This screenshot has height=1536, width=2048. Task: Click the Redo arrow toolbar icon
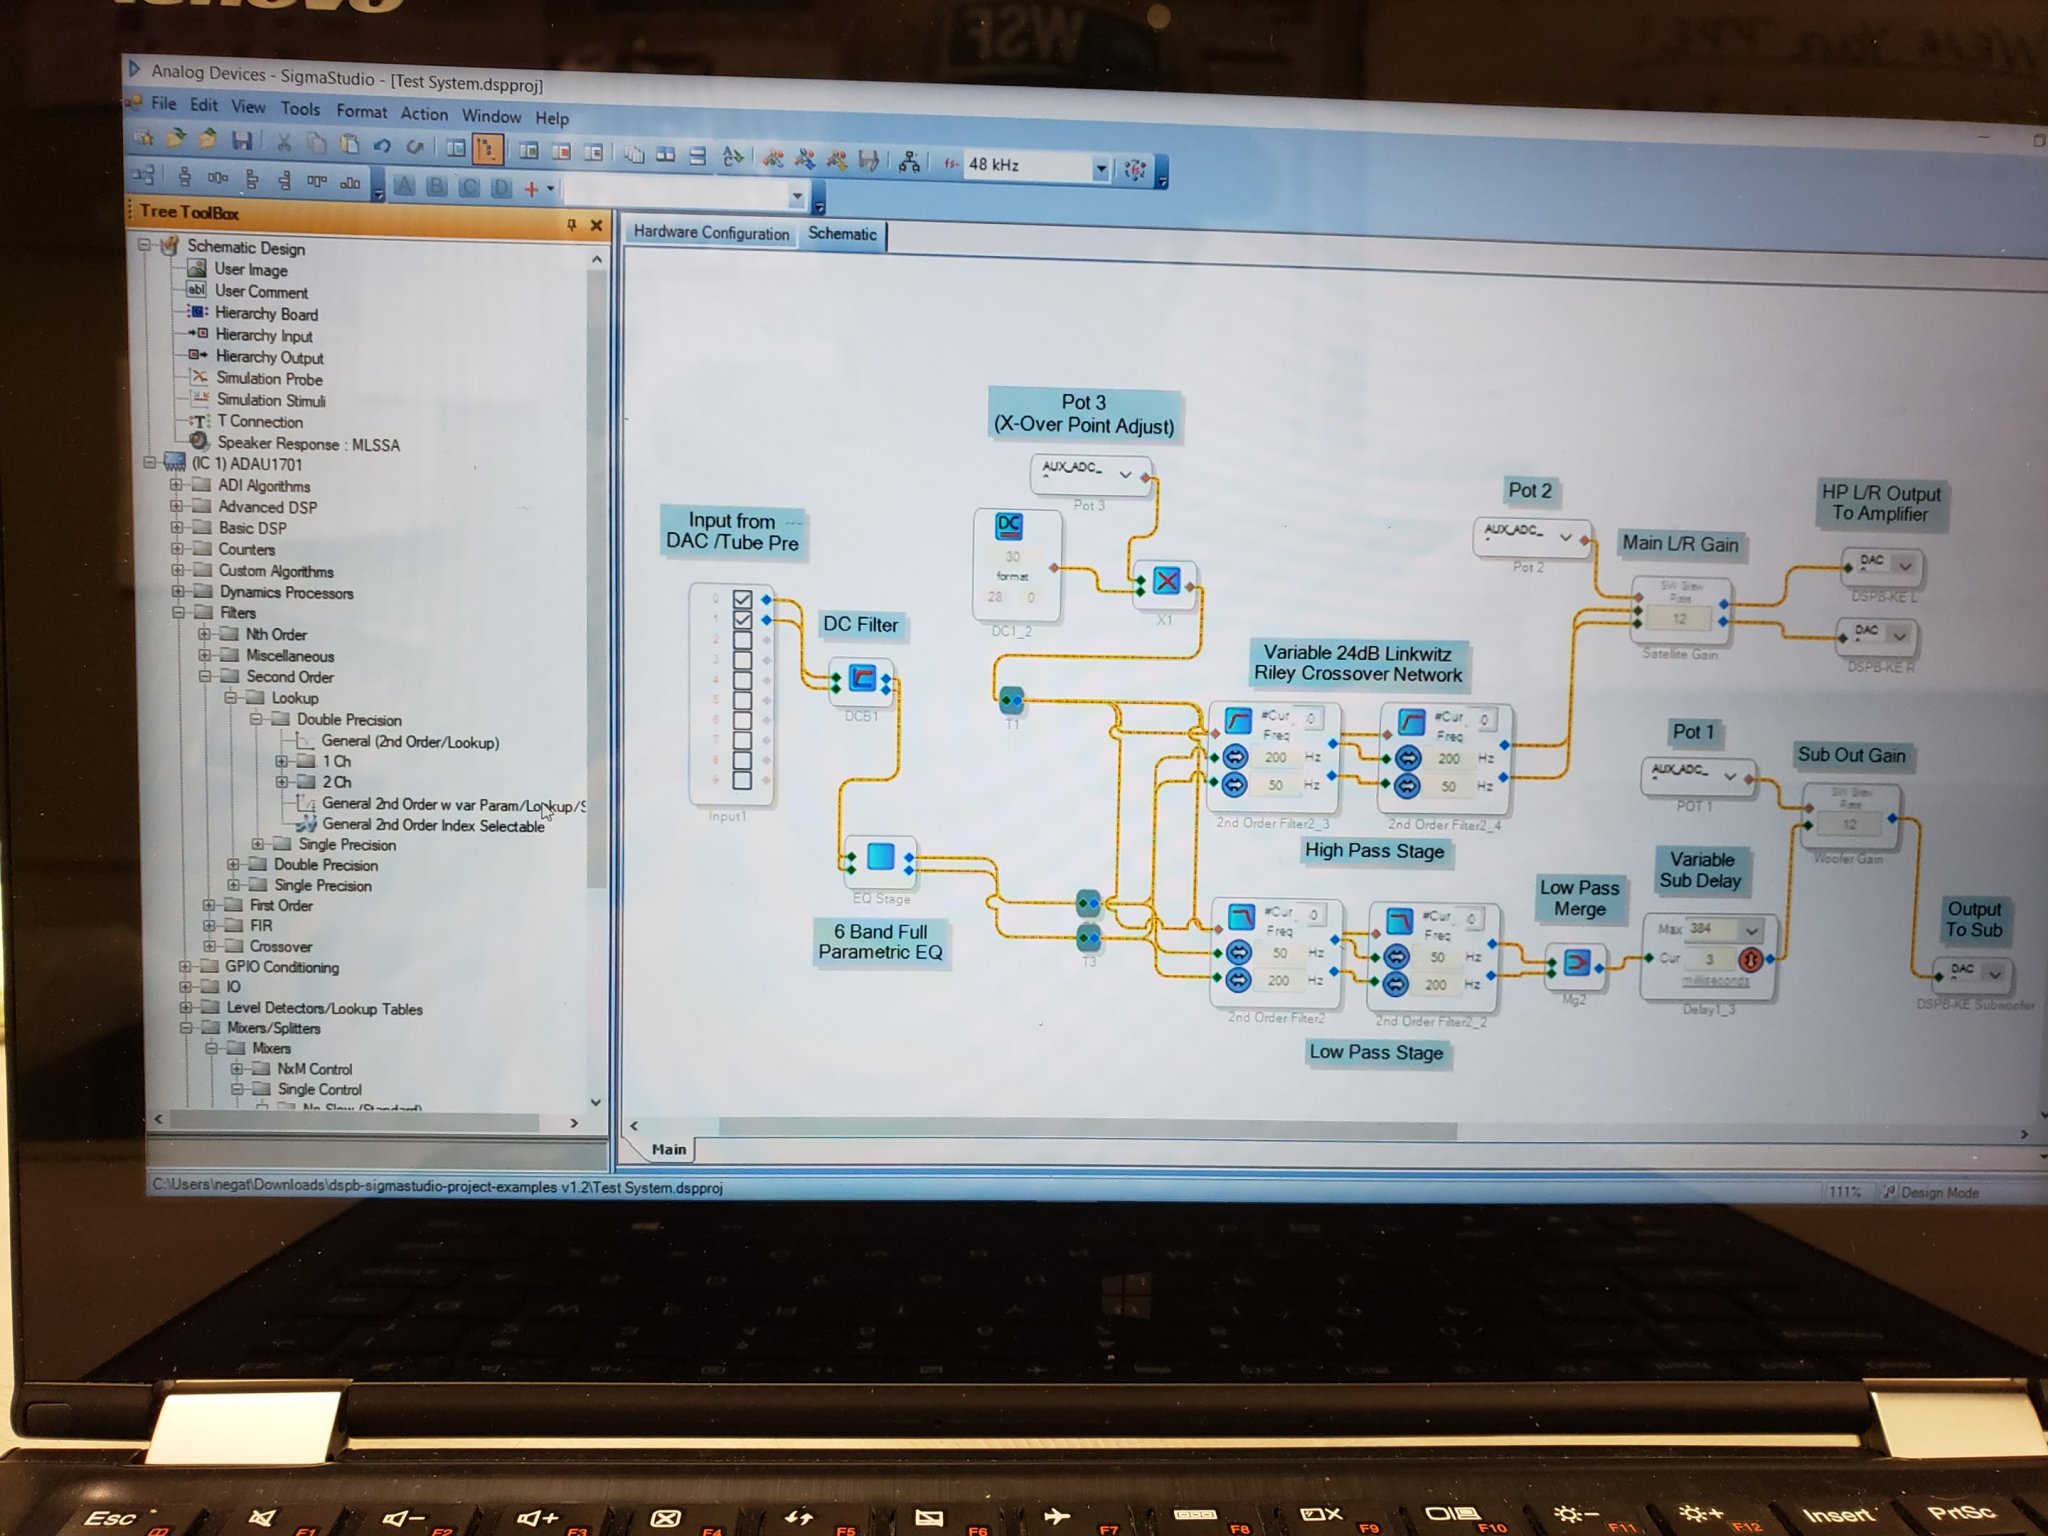pyautogui.click(x=415, y=147)
